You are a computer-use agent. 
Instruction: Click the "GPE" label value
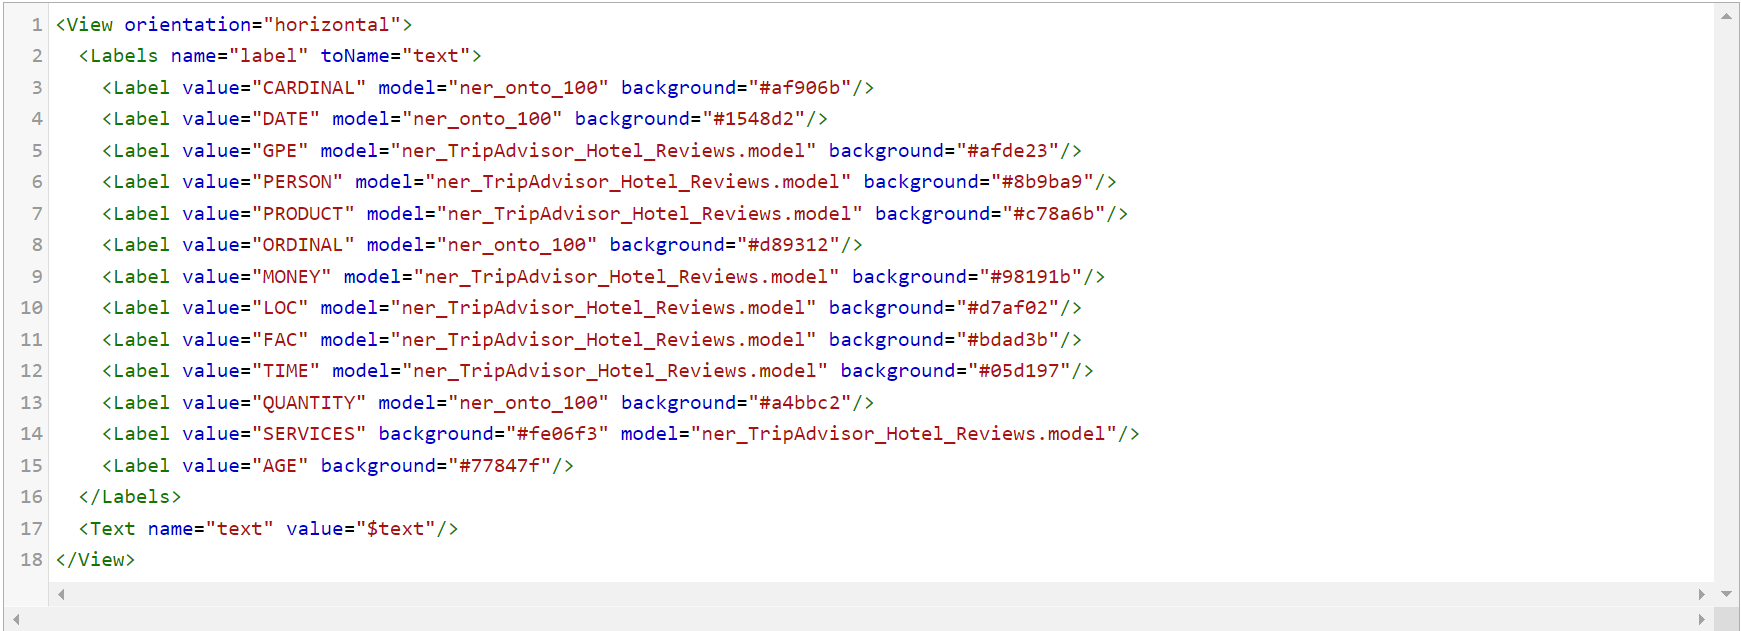pos(280,151)
